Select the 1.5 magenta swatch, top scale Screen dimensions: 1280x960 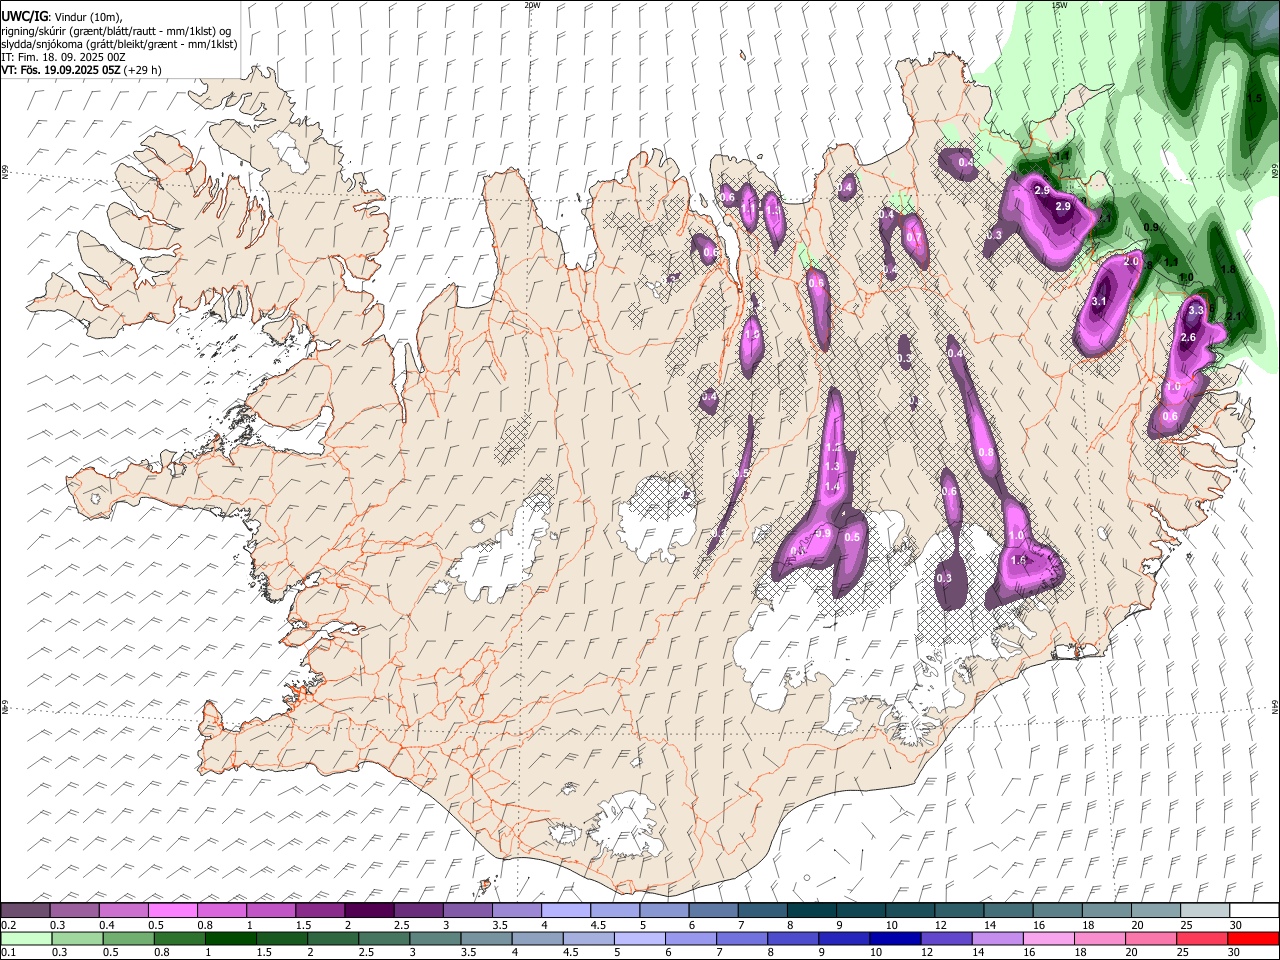click(x=319, y=910)
